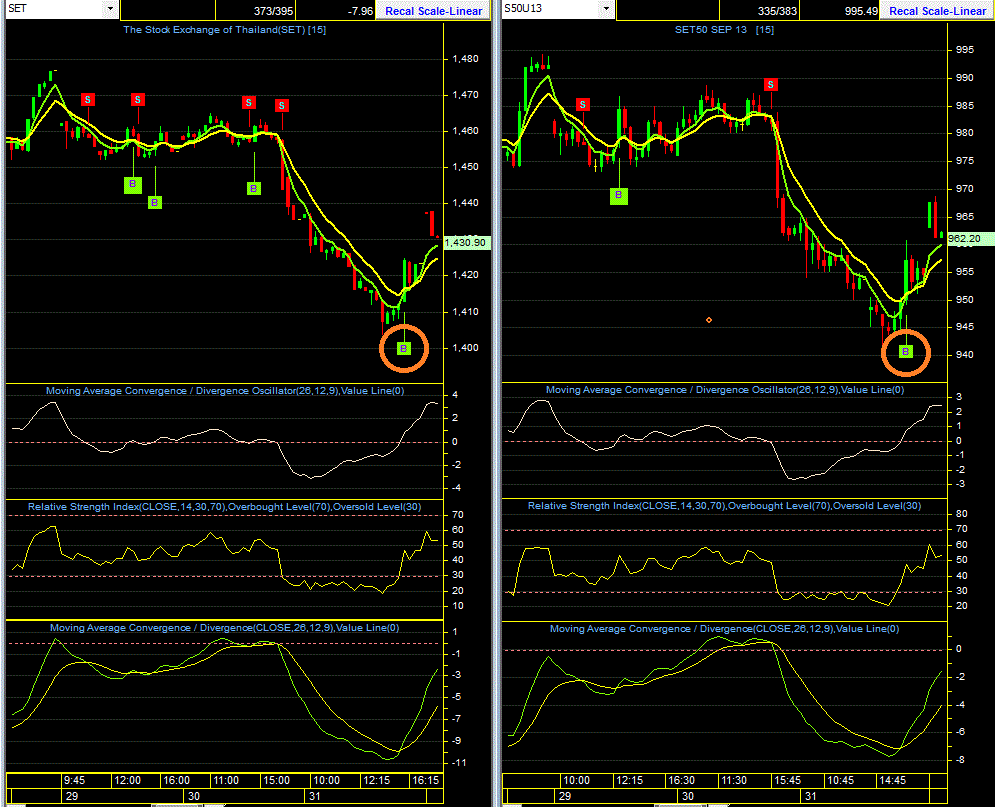Click the 16:15 time label on SET axis
The height and width of the screenshot is (807, 995).
(425, 780)
